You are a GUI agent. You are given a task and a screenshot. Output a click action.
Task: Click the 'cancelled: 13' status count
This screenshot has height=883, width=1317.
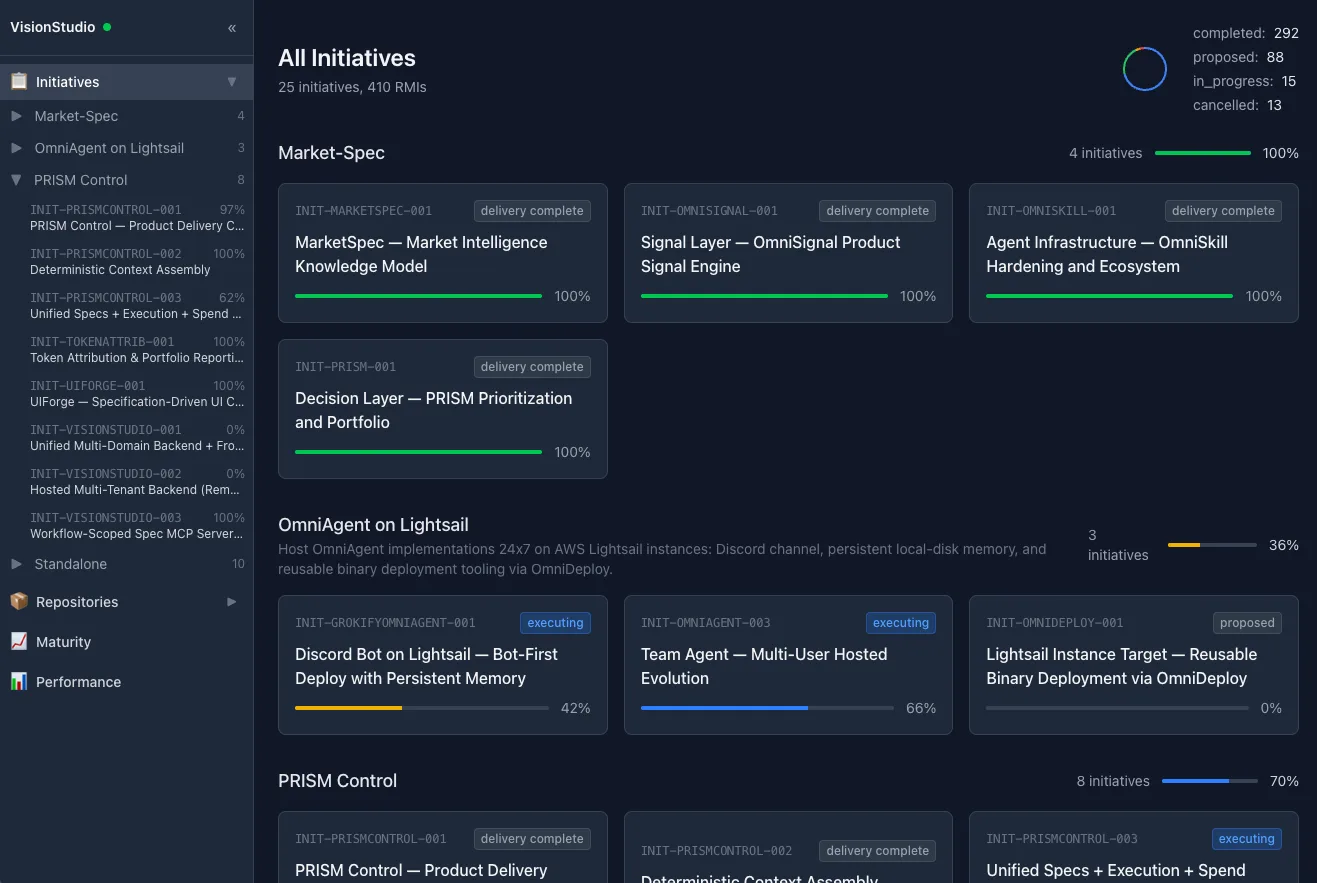click(1238, 105)
